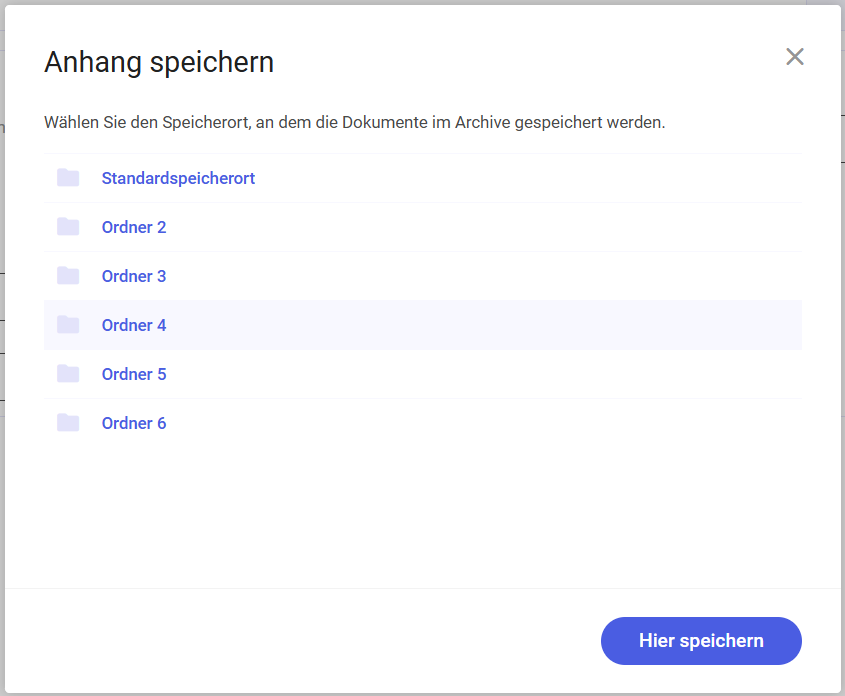The image size is (845, 696).
Task: Click empty dialog area below Ordner 6
Action: (x=422, y=517)
